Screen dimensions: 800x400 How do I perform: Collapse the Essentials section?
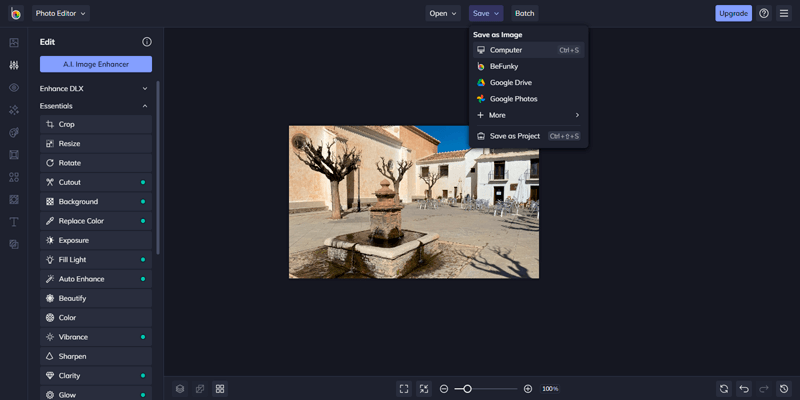click(95, 106)
